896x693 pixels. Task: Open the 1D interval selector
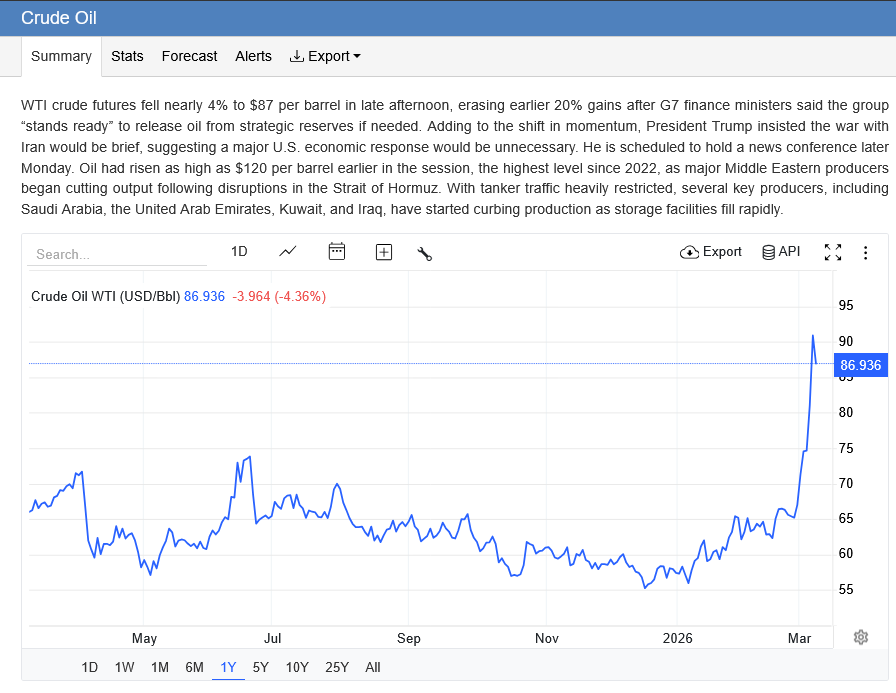coord(239,251)
